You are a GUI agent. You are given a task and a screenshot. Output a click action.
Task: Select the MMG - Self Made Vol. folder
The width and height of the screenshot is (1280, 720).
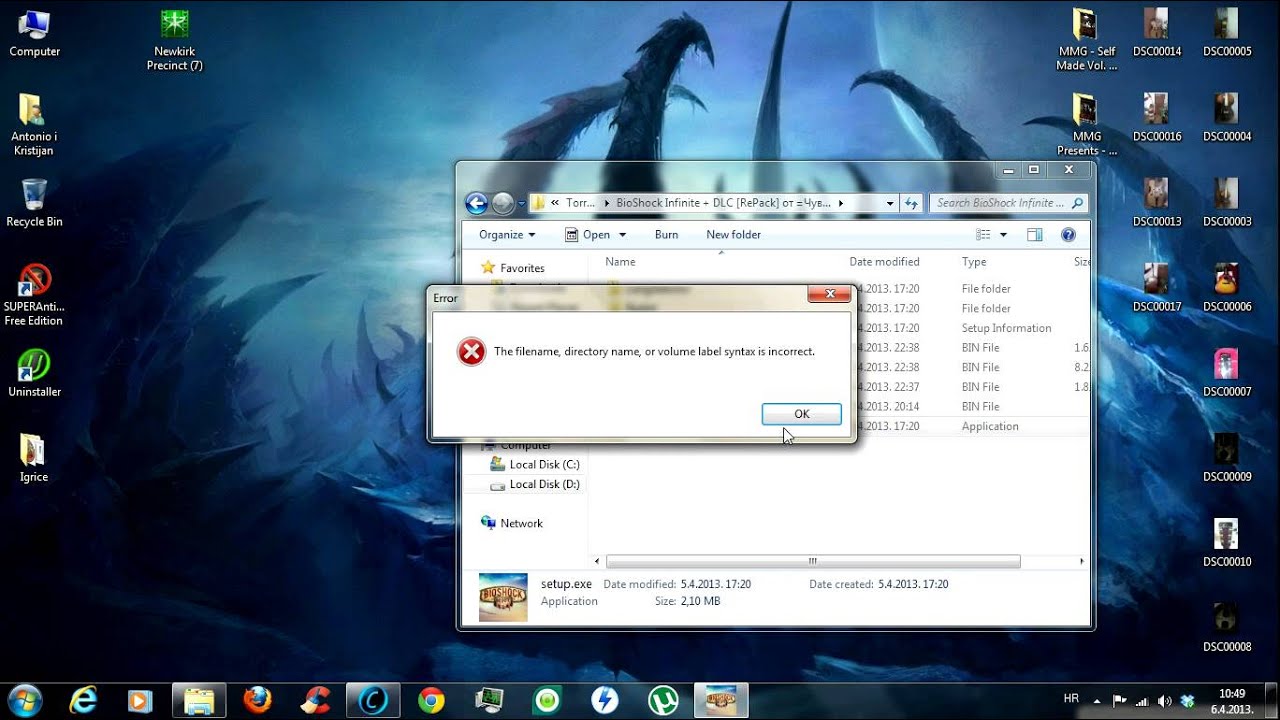(x=1086, y=40)
